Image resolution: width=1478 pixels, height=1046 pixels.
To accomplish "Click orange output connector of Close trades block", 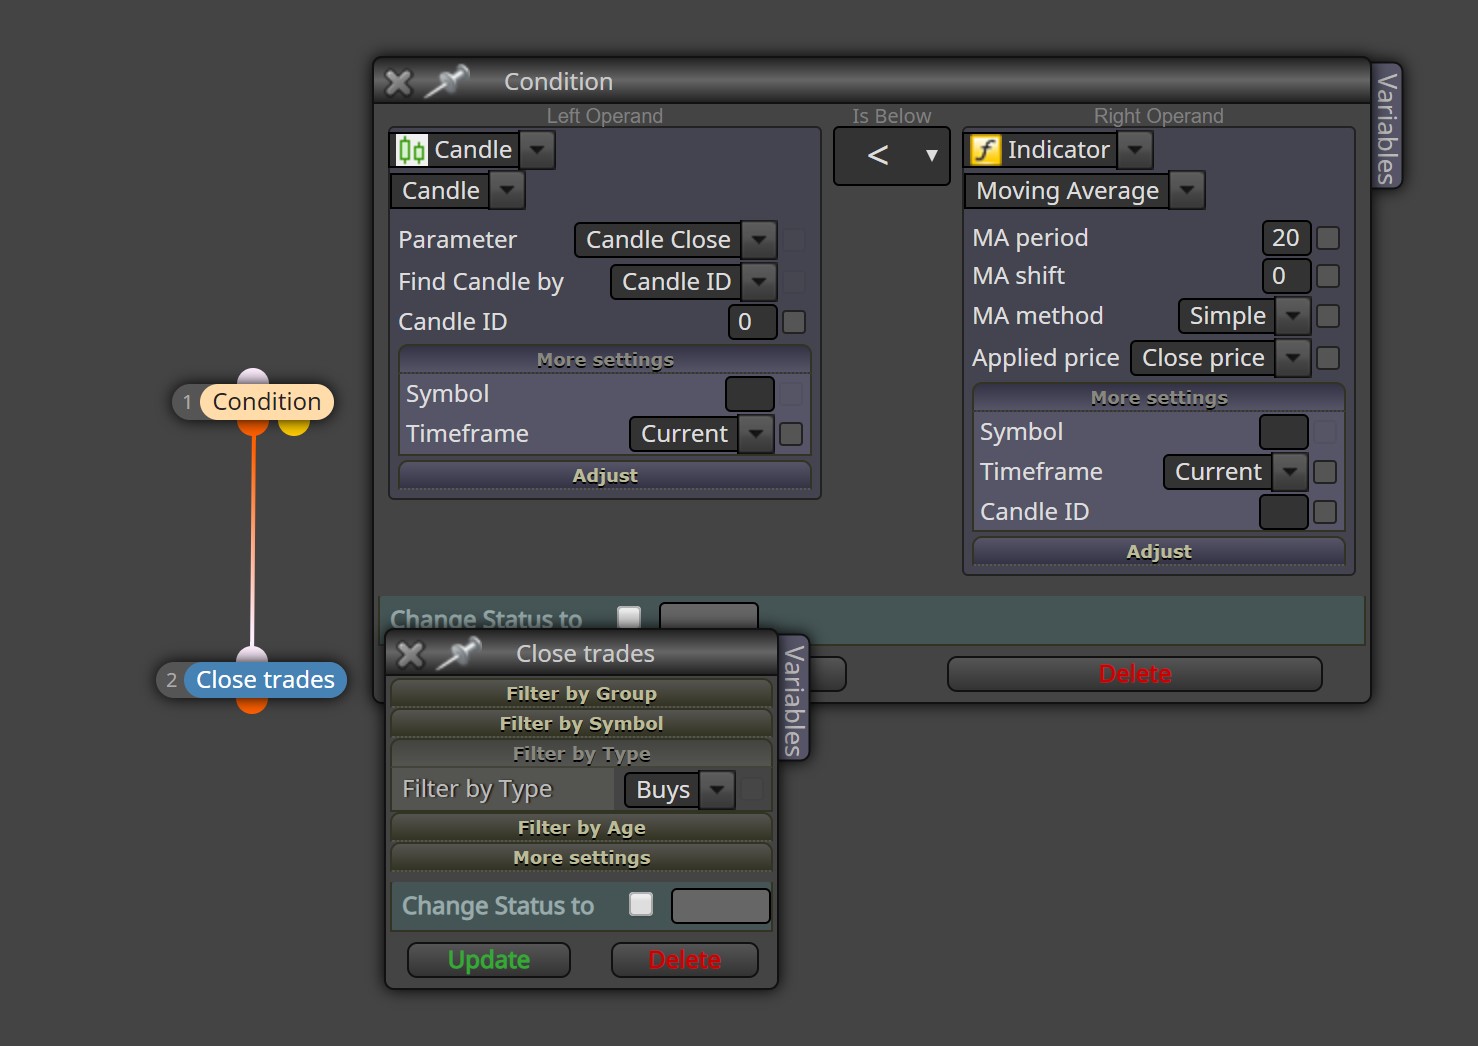I will [252, 705].
